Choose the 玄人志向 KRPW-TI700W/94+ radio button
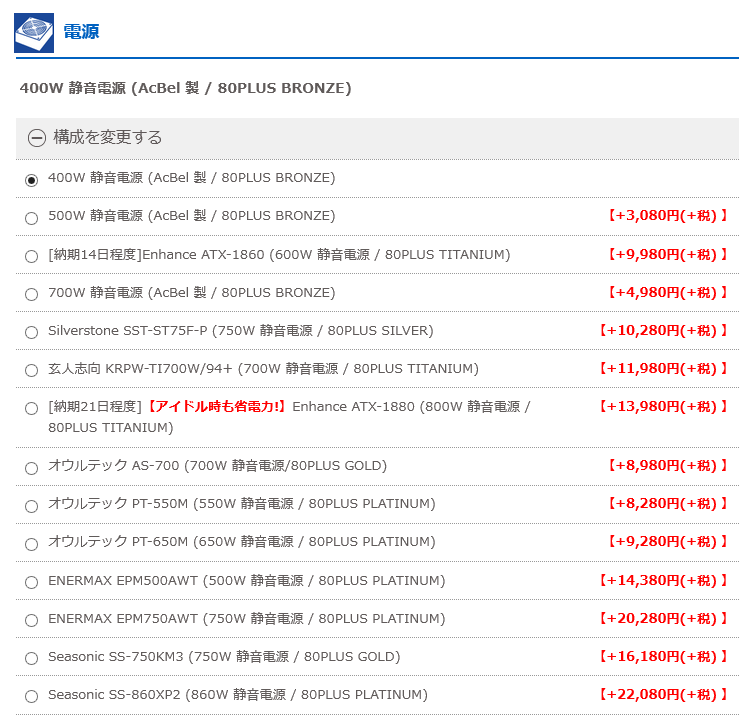 (31, 370)
